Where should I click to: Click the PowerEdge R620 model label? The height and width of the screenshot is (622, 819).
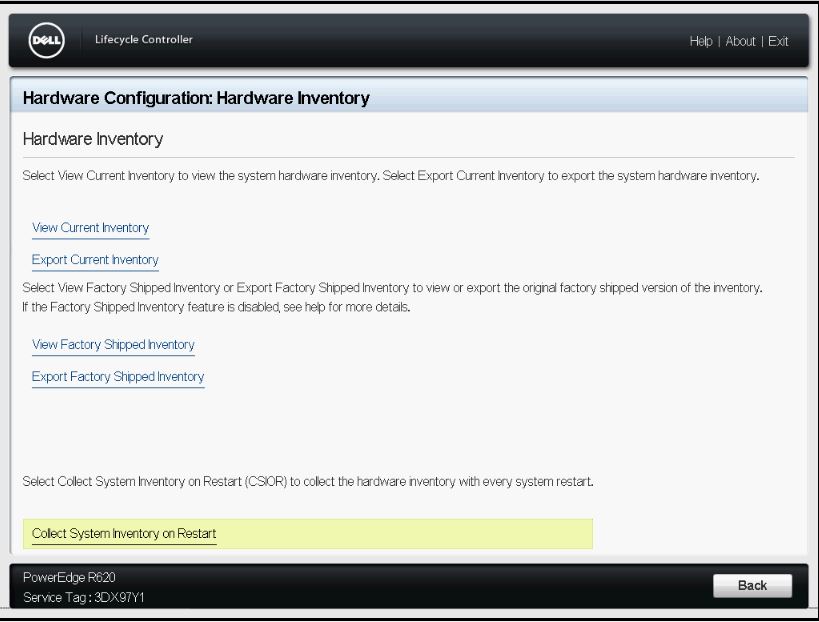coord(64,579)
